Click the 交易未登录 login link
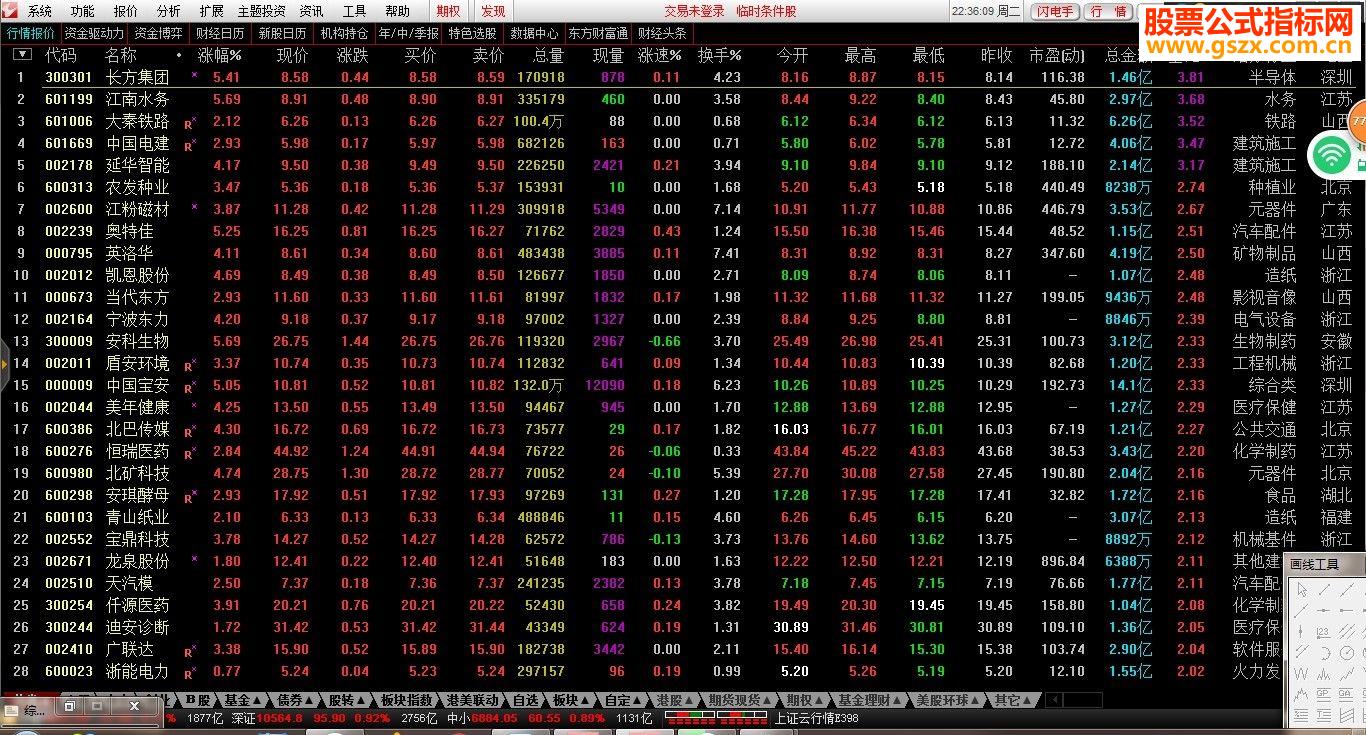Screen dimensions: 1366x735 694,11
